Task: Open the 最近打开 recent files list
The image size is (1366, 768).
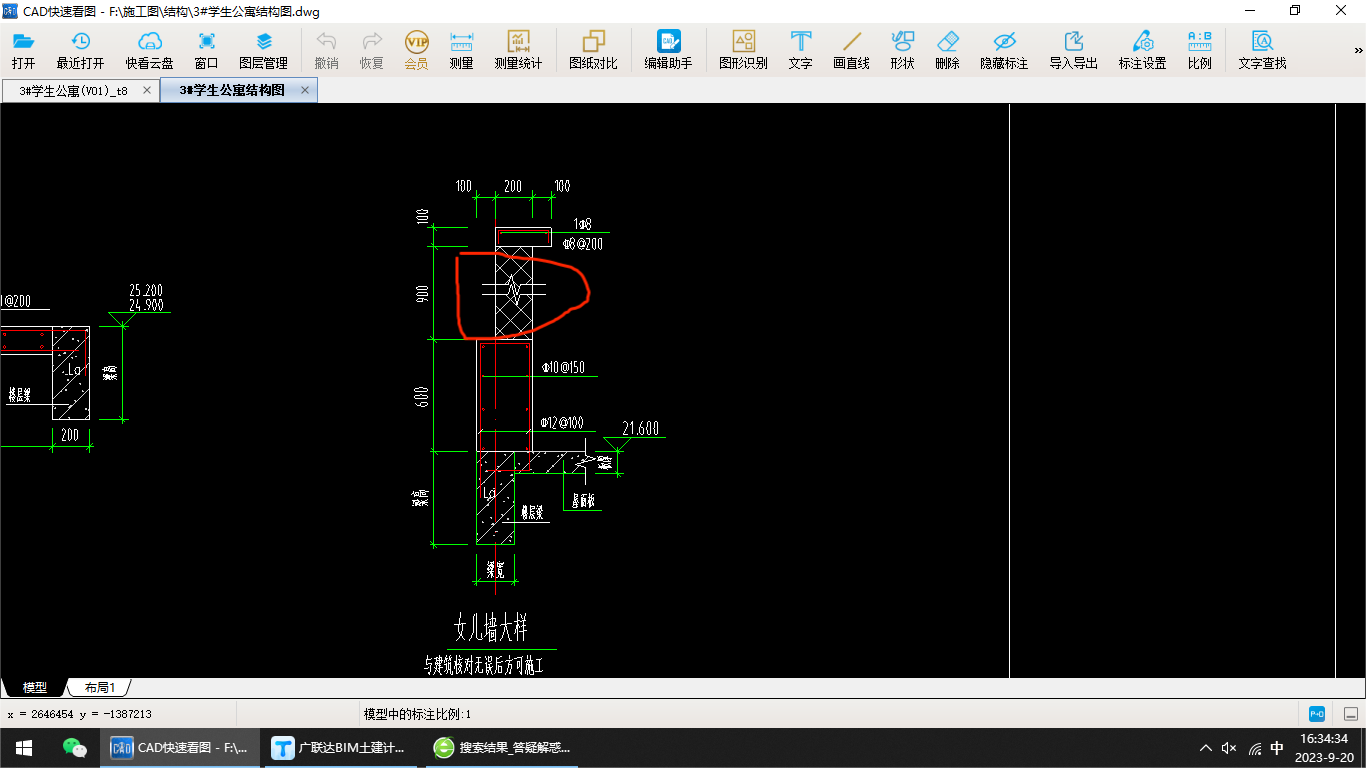Action: pyautogui.click(x=80, y=50)
